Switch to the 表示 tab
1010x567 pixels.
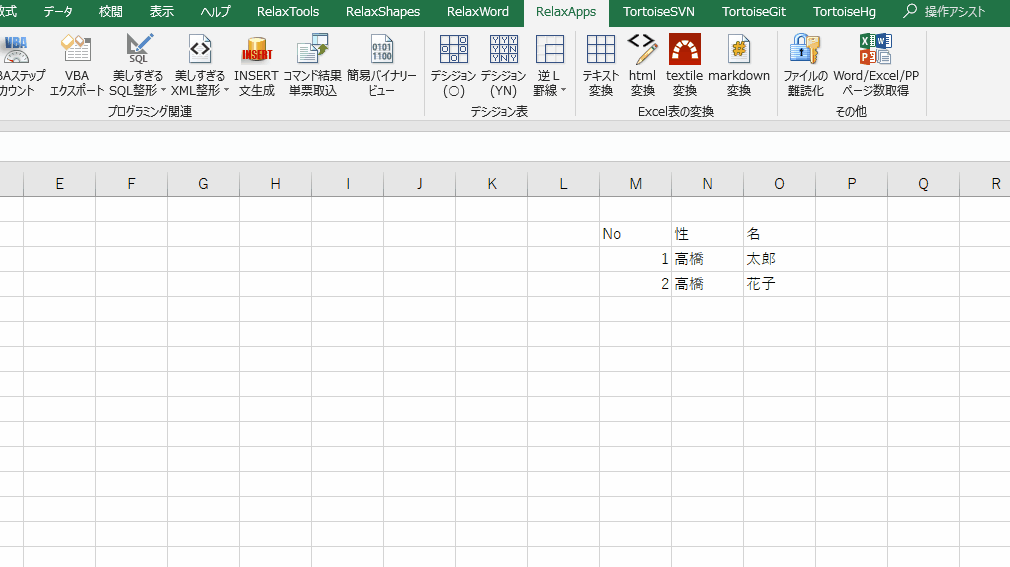162,12
